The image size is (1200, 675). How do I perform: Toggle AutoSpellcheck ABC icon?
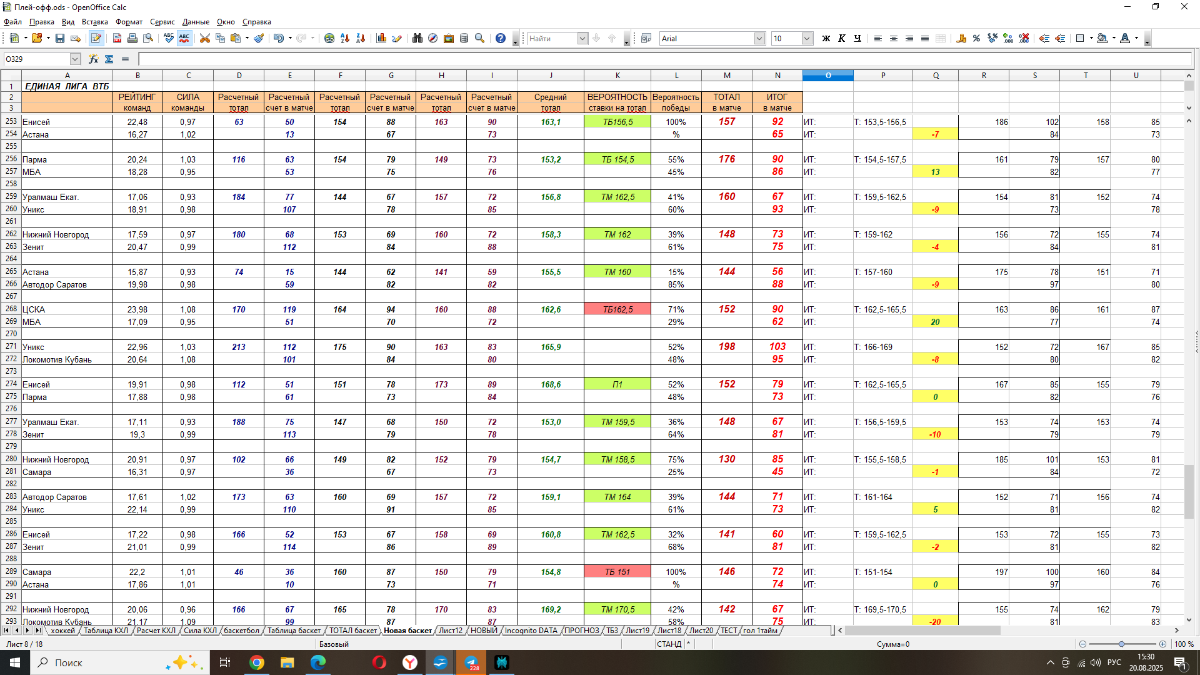point(183,38)
